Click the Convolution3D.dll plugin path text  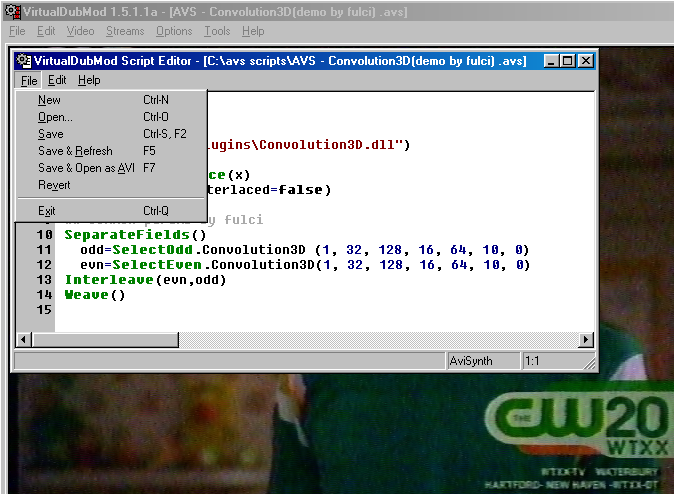[x=309, y=145]
